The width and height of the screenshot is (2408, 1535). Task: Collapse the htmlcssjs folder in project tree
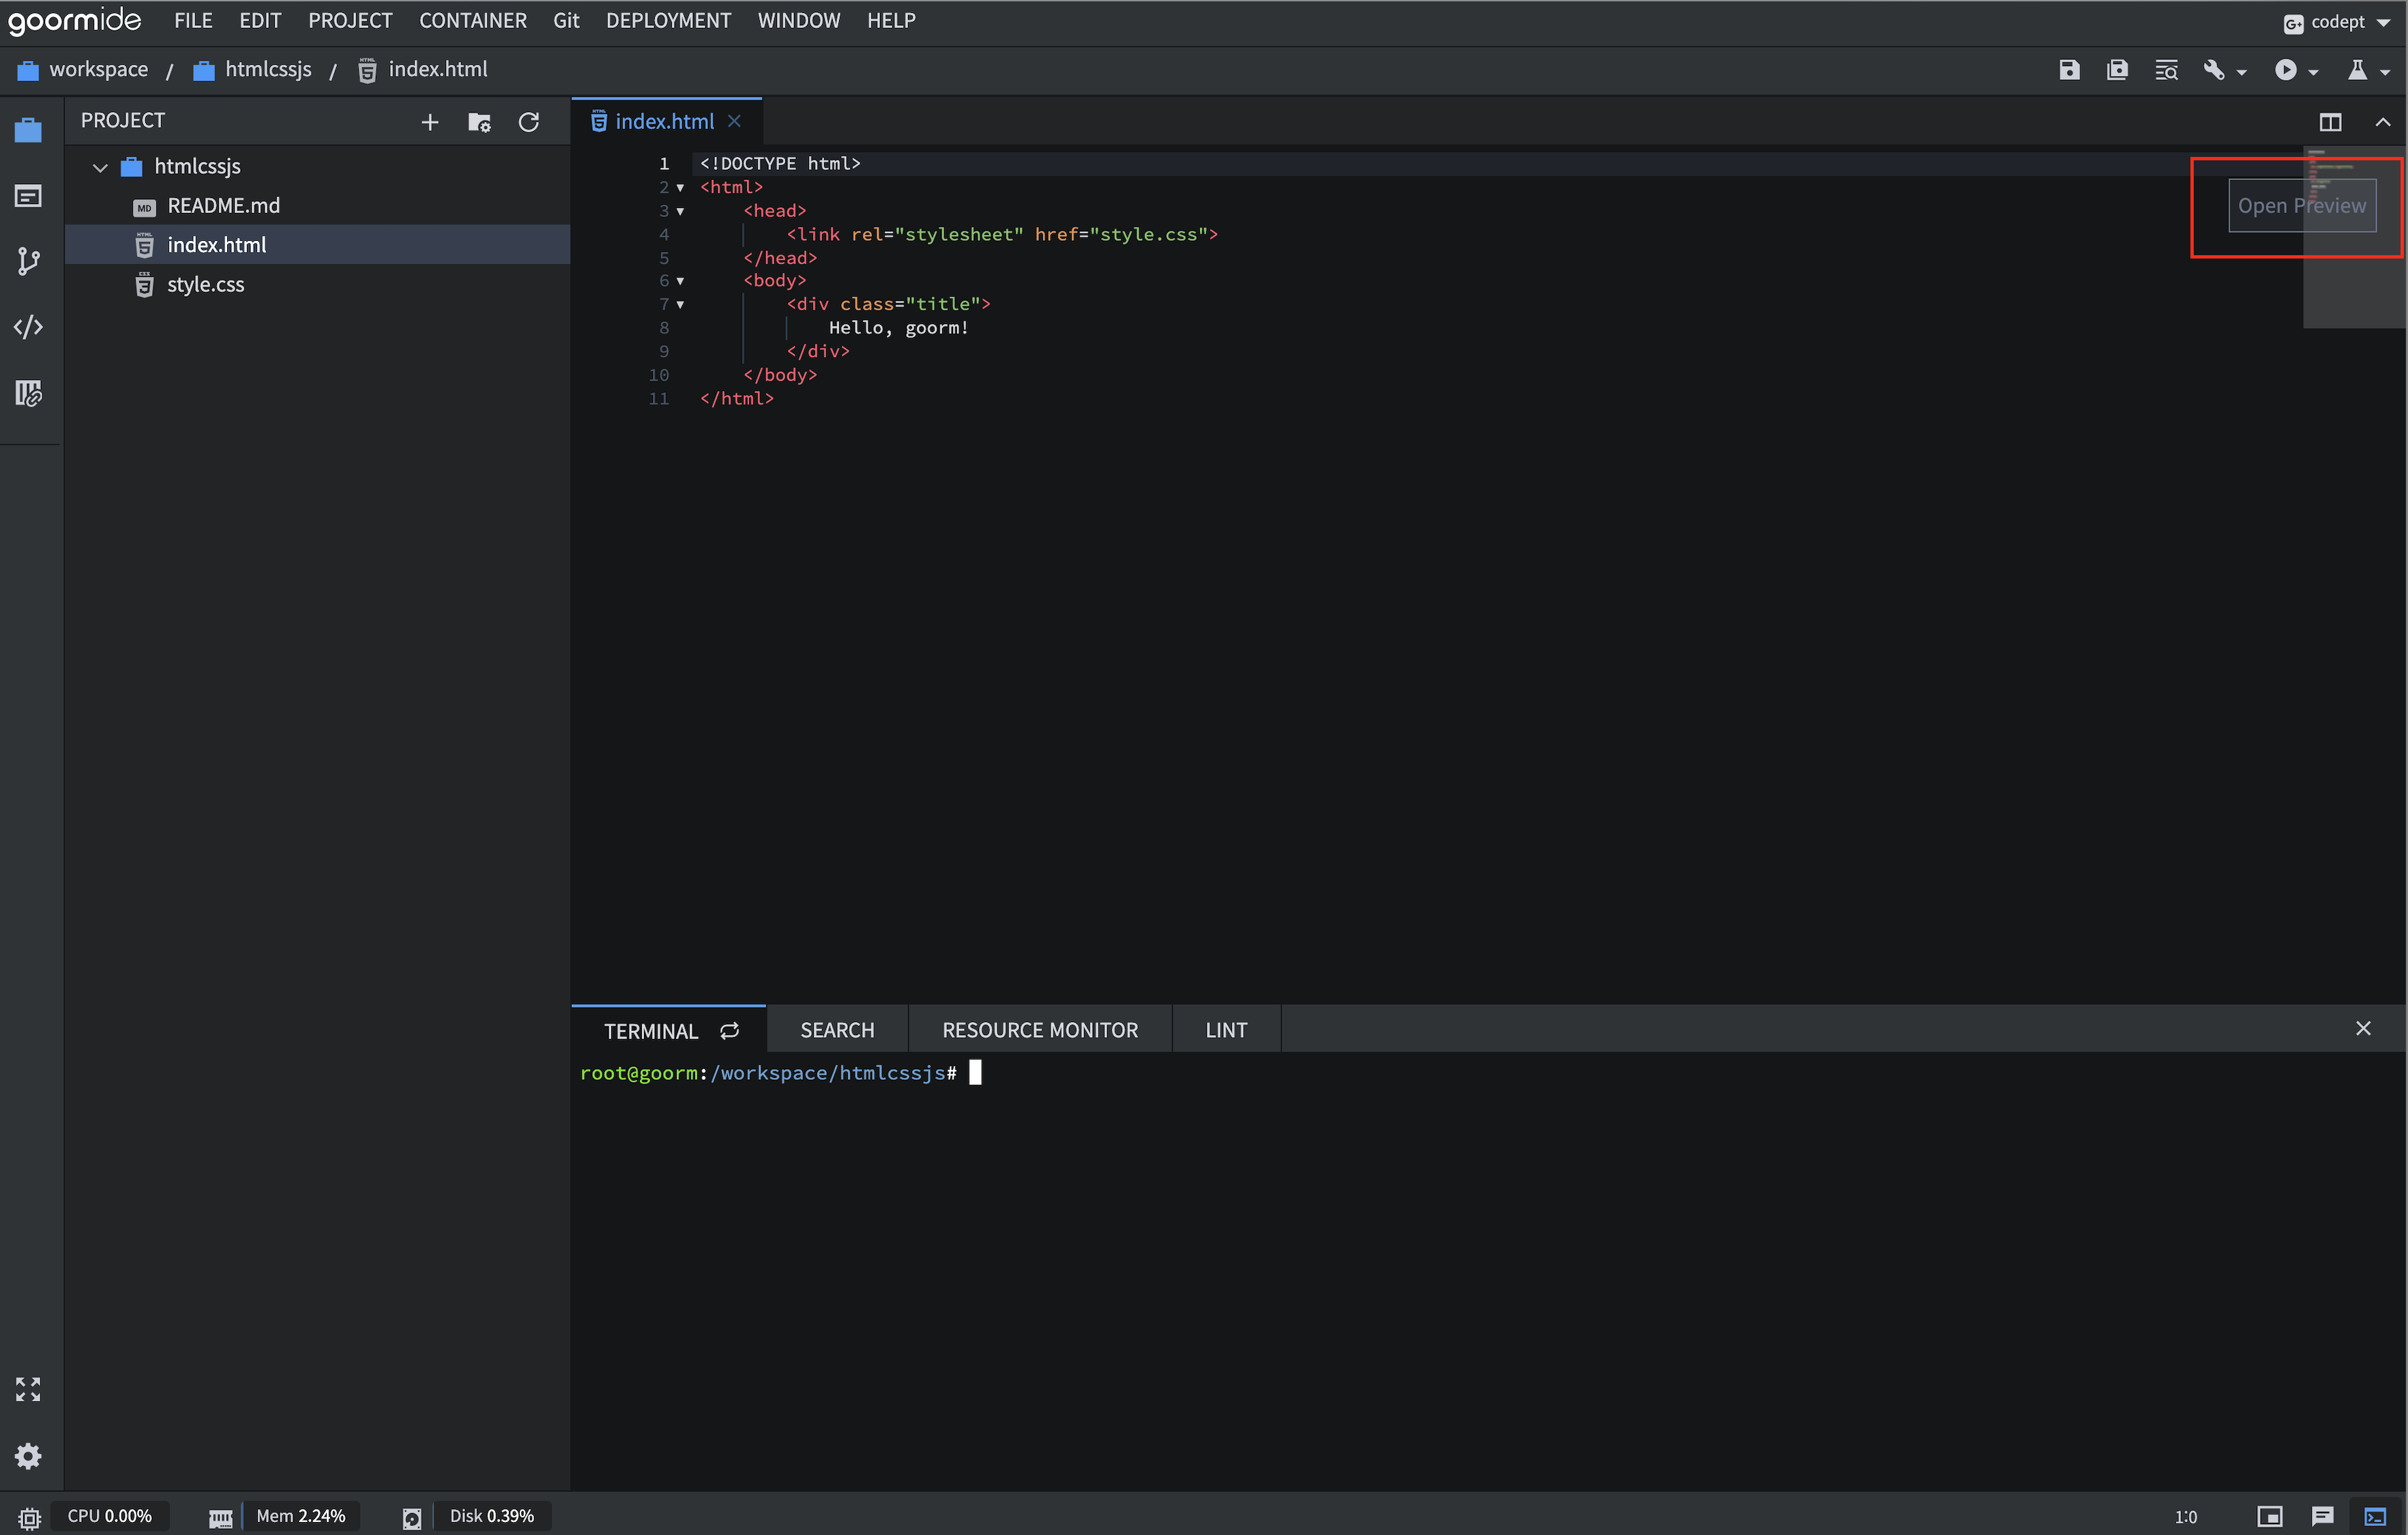click(99, 166)
